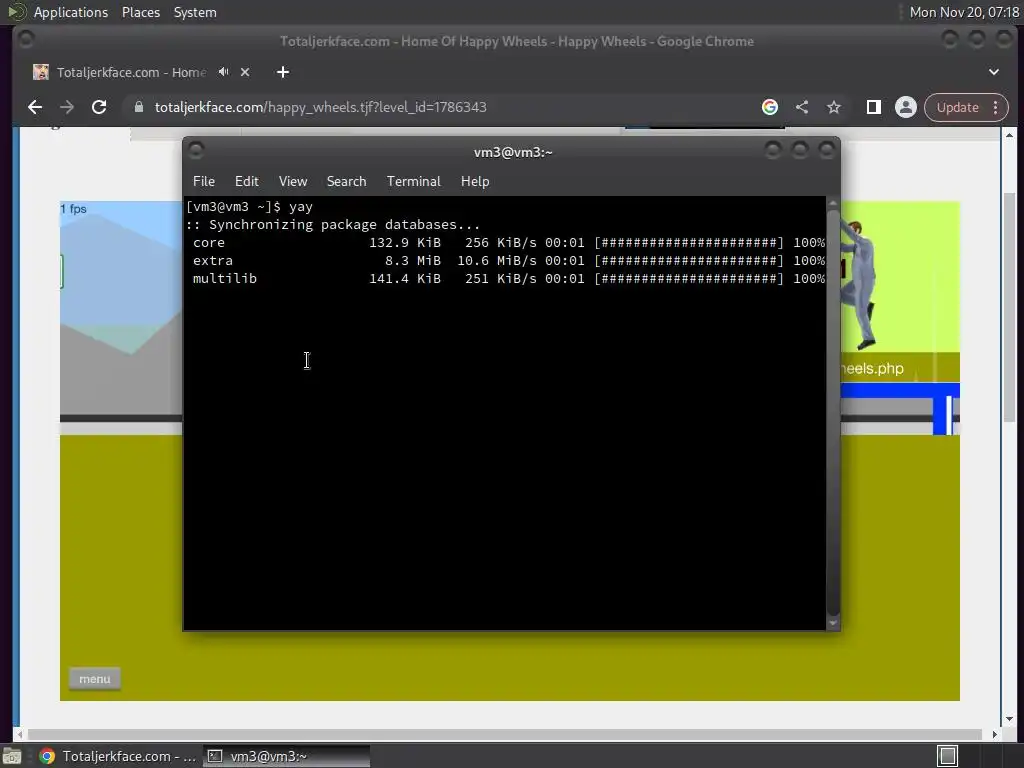Viewport: 1024px width, 768px height.
Task: Go back with Chrome's back arrow
Action: click(35, 107)
